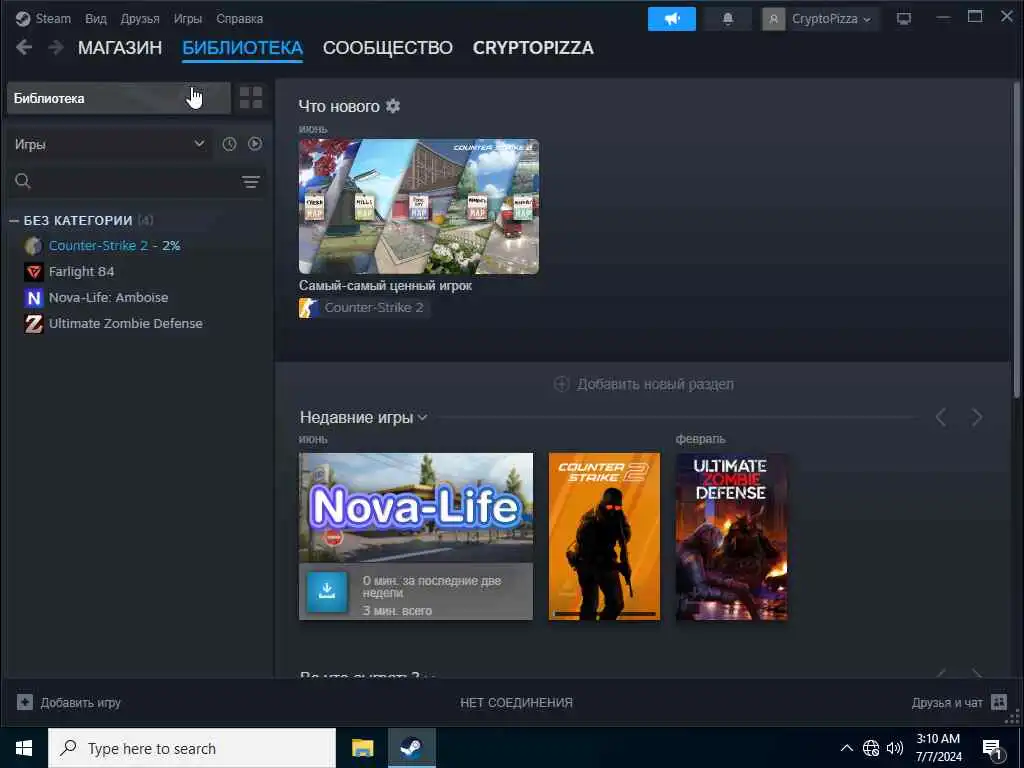Open File Explorer from taskbar
This screenshot has width=1024, height=768.
(x=362, y=748)
